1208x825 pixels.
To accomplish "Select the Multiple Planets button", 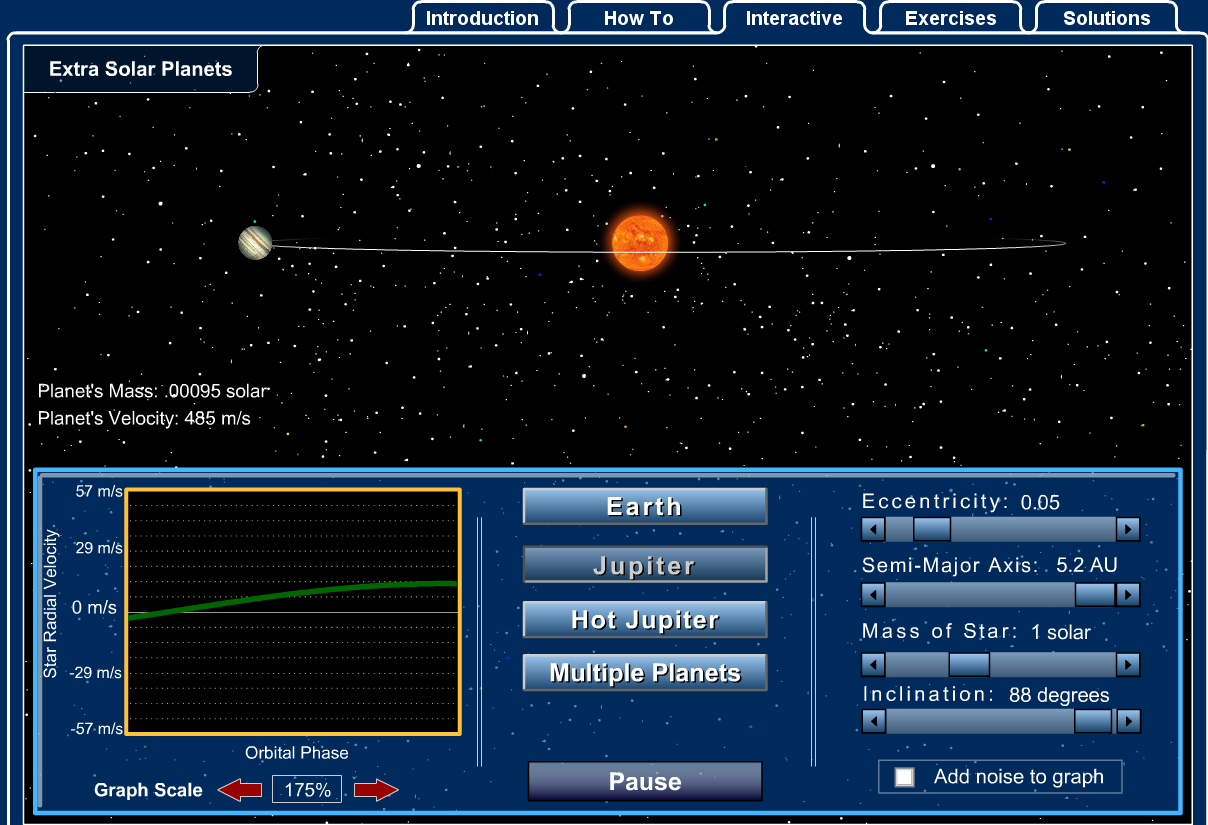I will (x=644, y=673).
